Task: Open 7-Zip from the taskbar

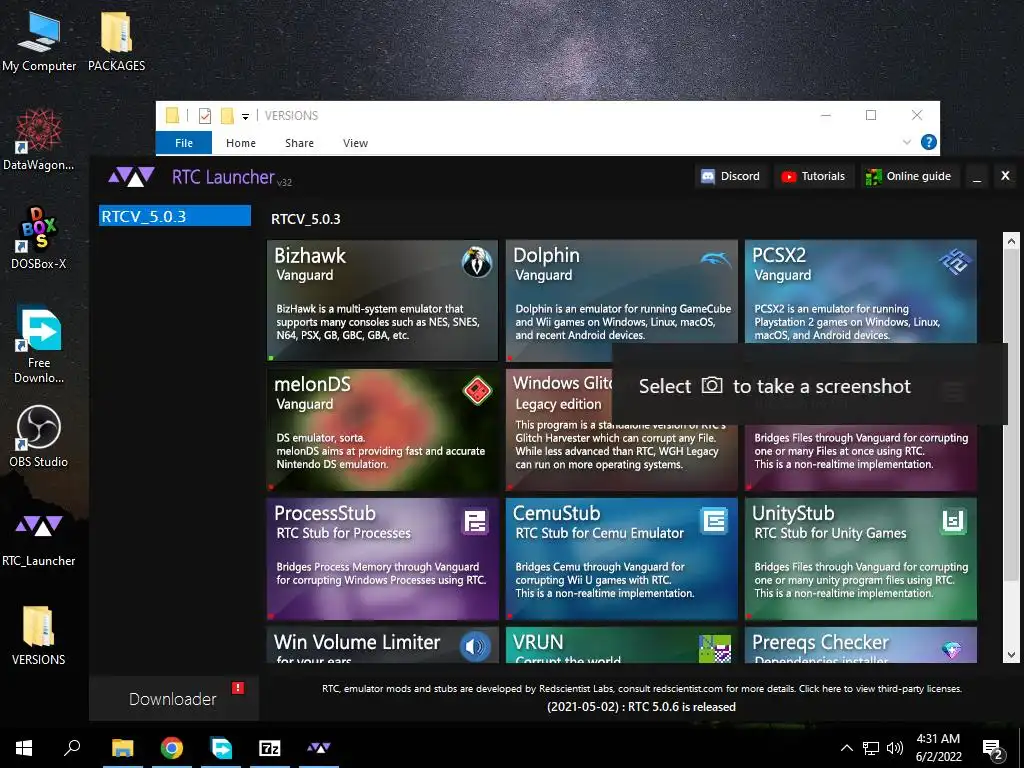Action: tap(270, 748)
